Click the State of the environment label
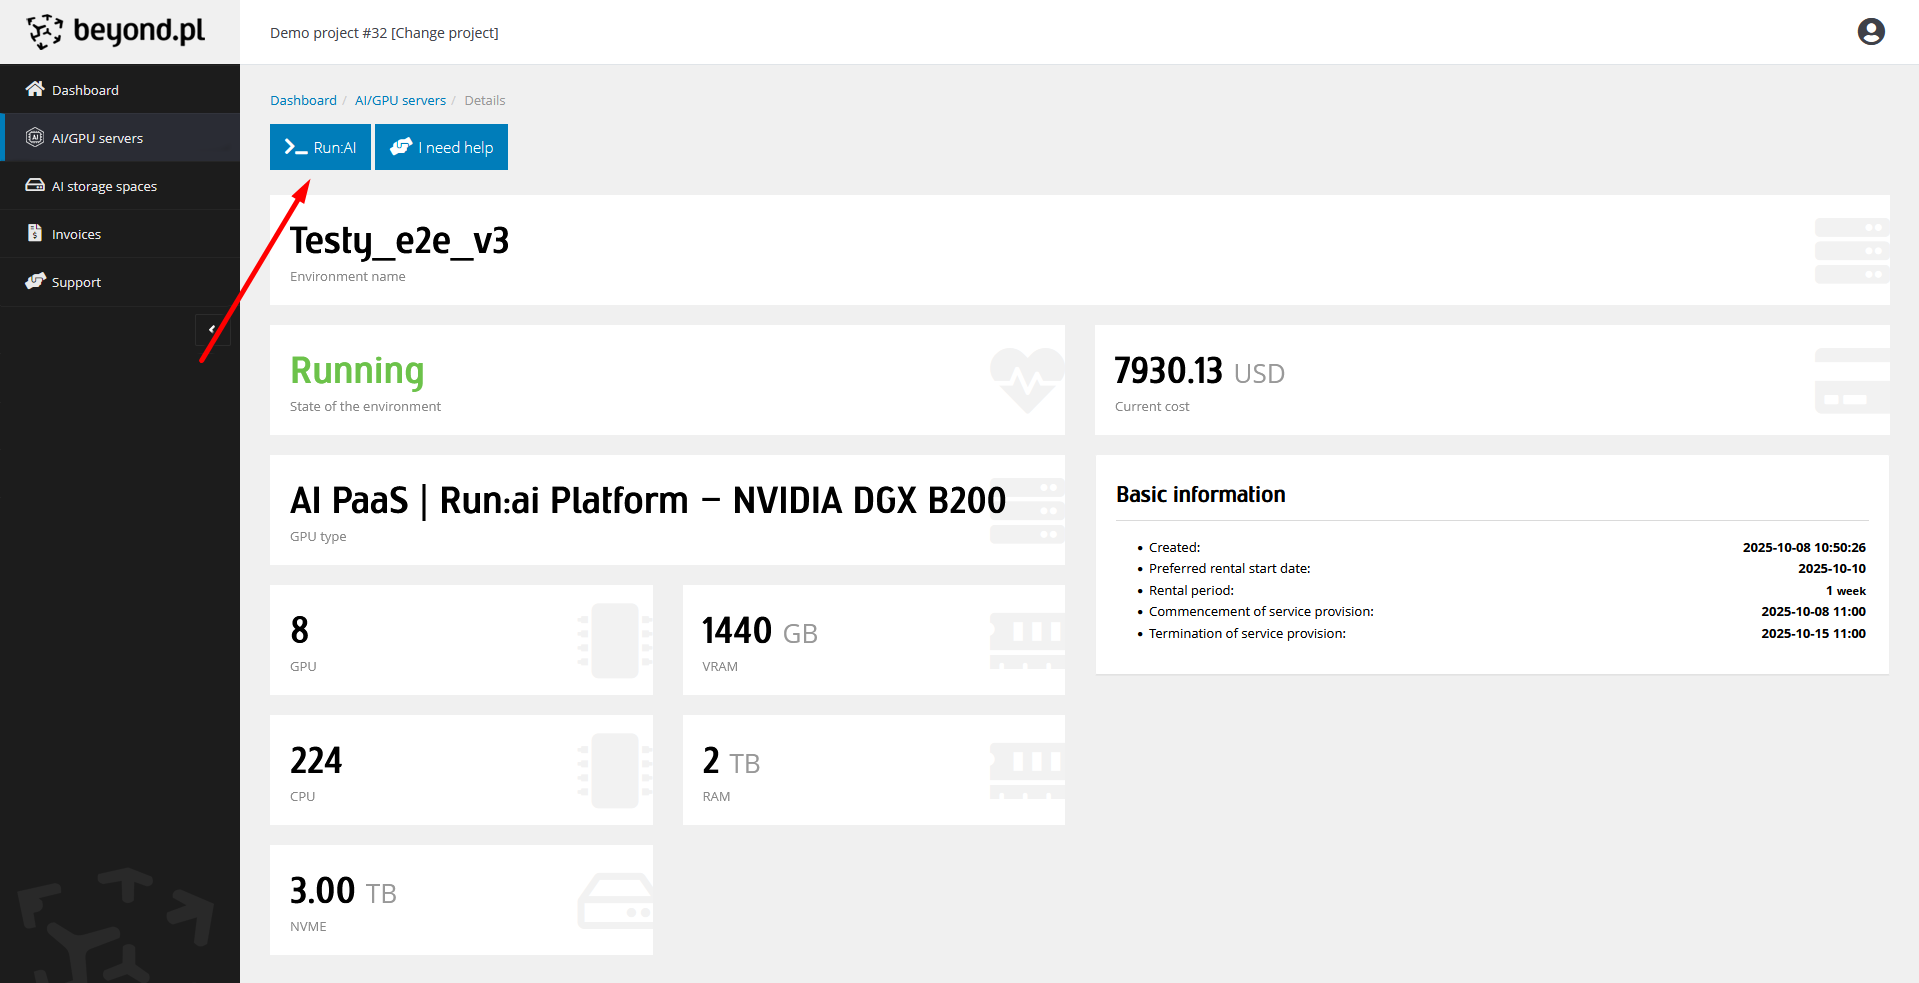 pos(365,407)
